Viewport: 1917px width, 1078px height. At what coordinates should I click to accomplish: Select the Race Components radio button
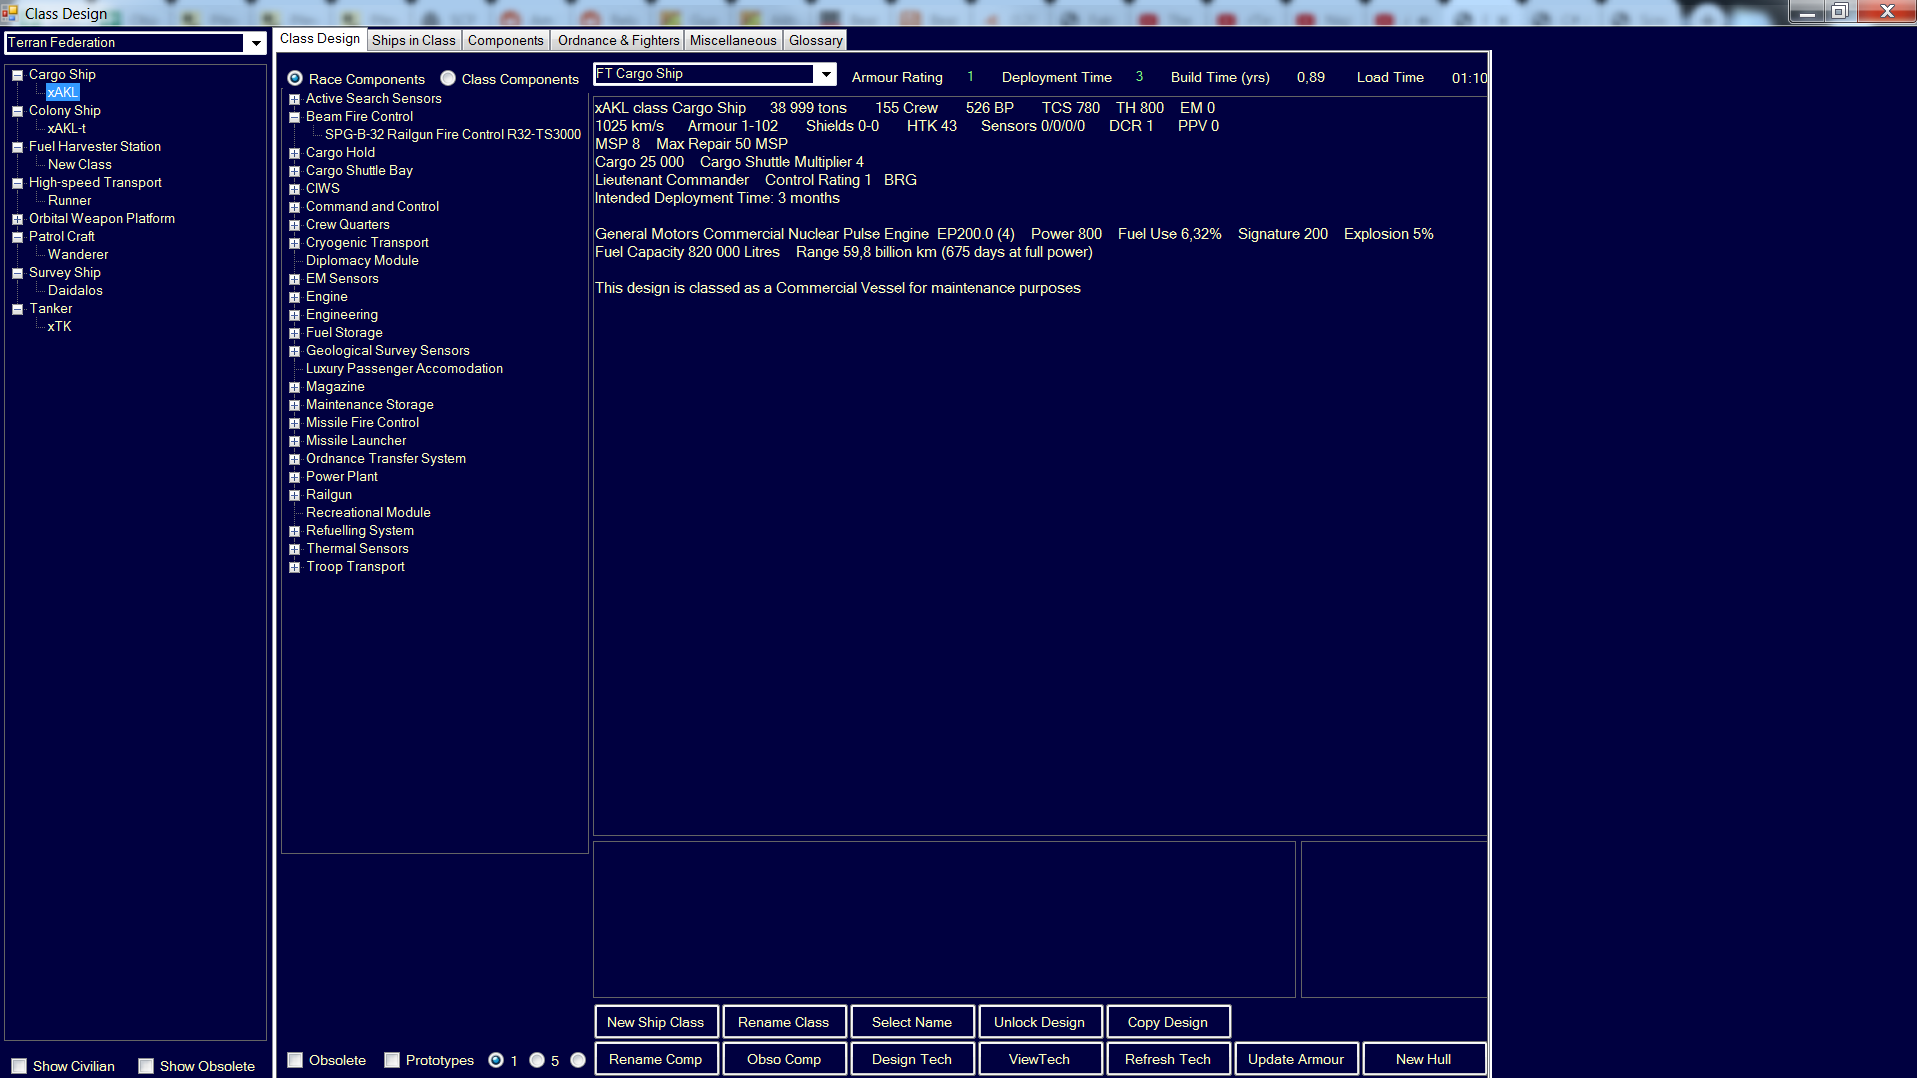pyautogui.click(x=295, y=79)
